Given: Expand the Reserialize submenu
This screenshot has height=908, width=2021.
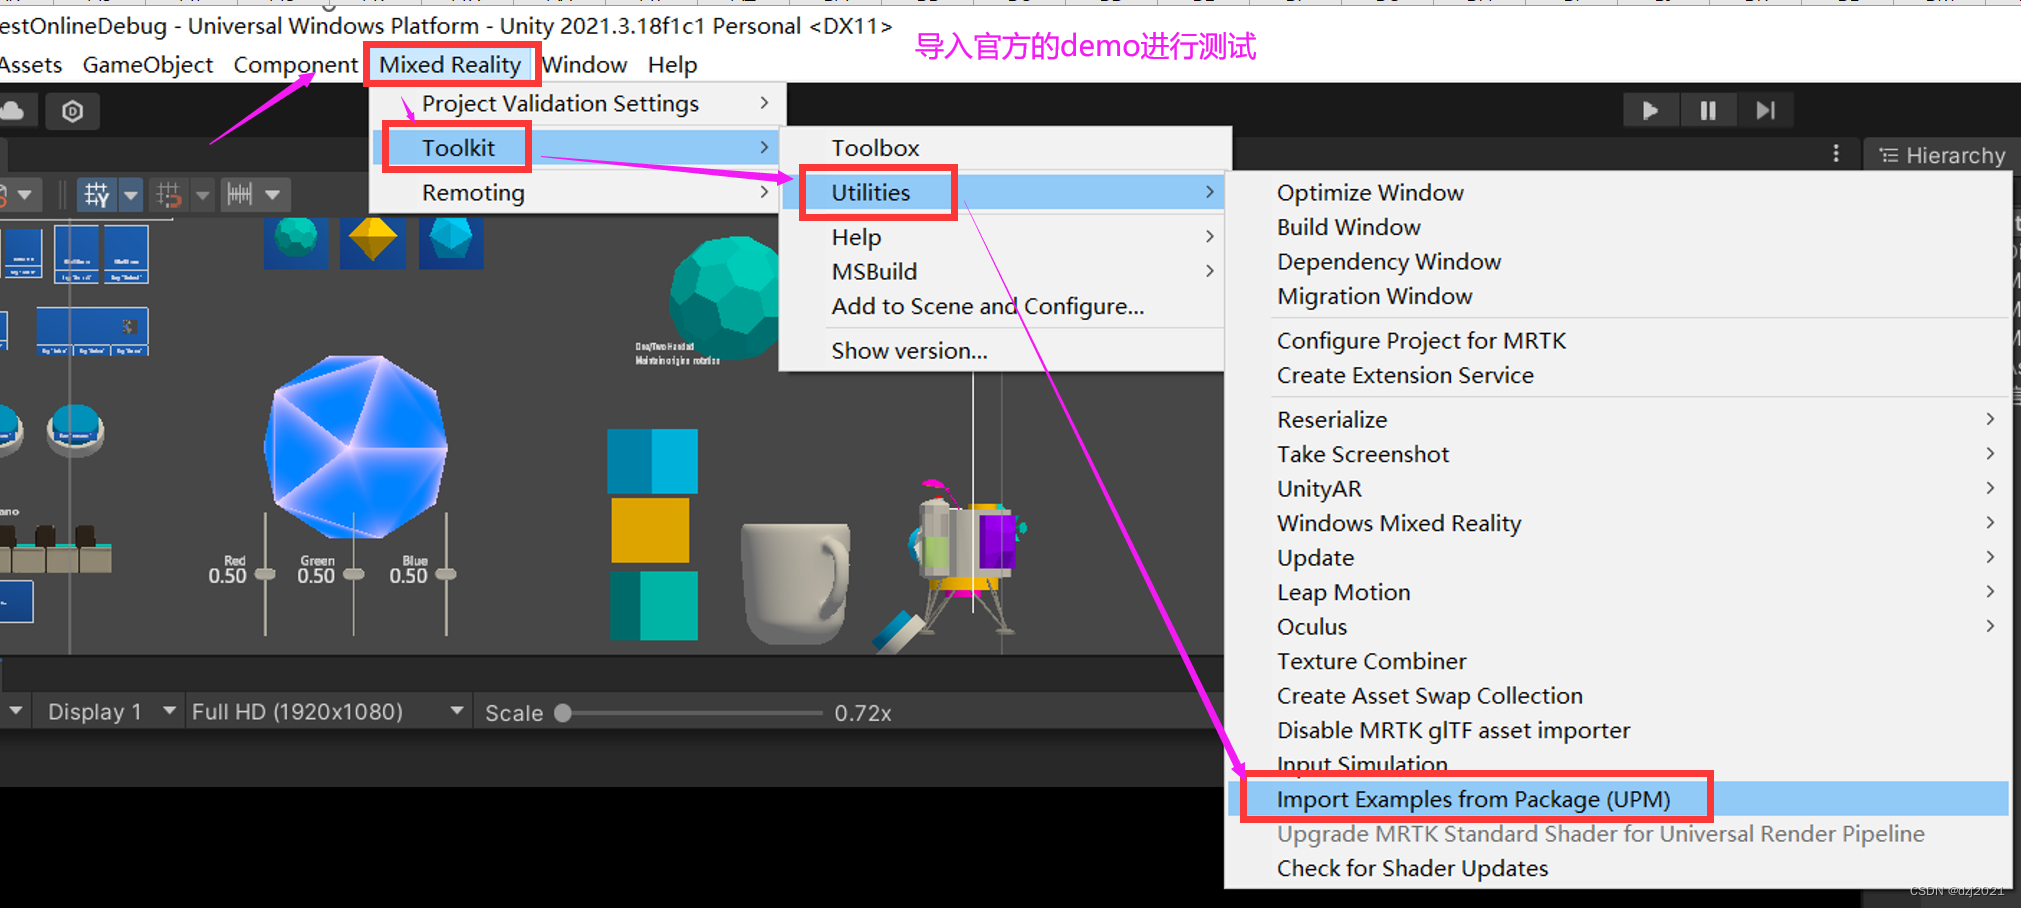Looking at the screenshot, I should tap(1618, 419).
